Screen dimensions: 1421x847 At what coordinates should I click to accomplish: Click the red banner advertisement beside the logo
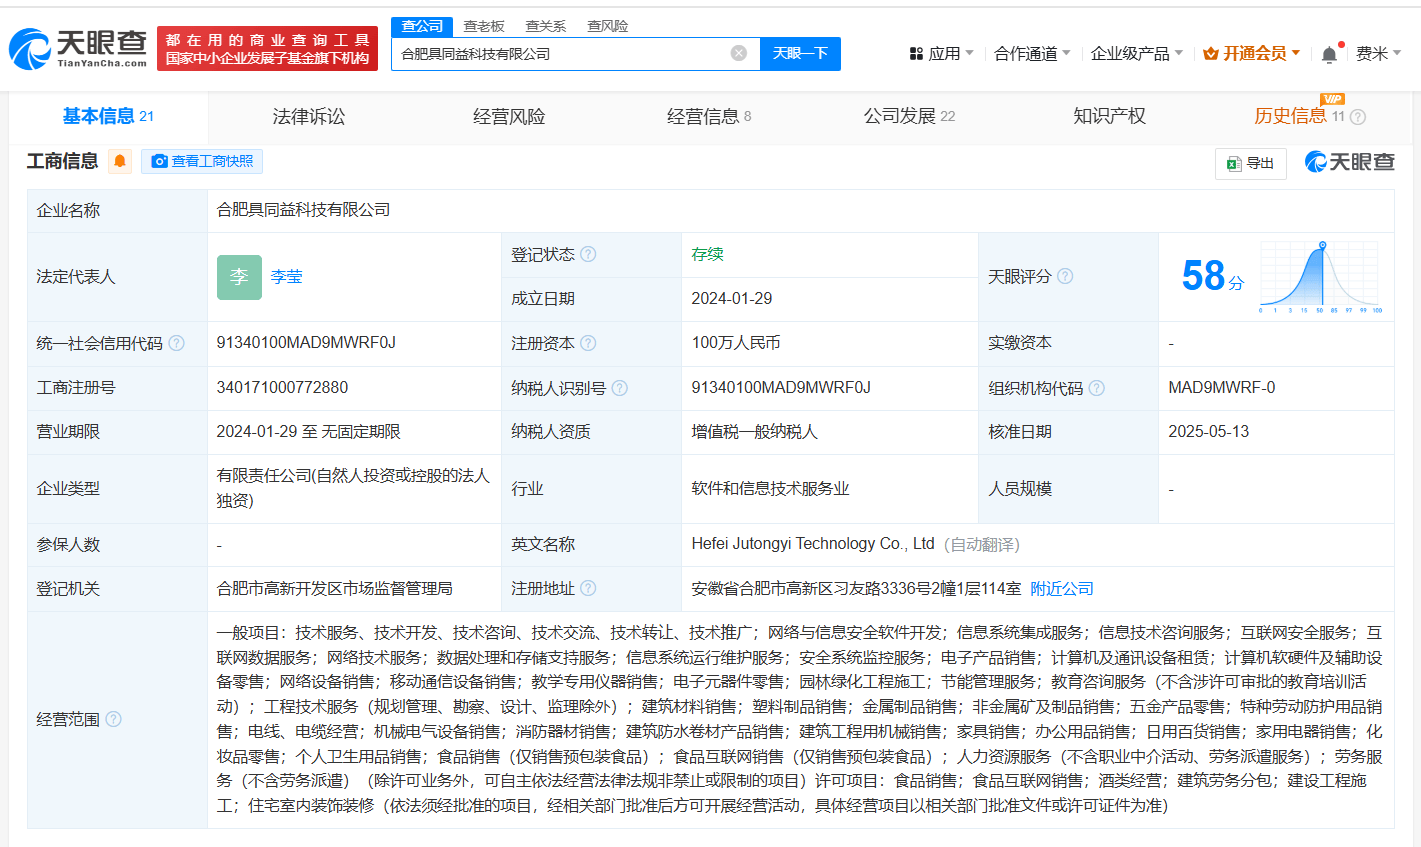point(267,48)
